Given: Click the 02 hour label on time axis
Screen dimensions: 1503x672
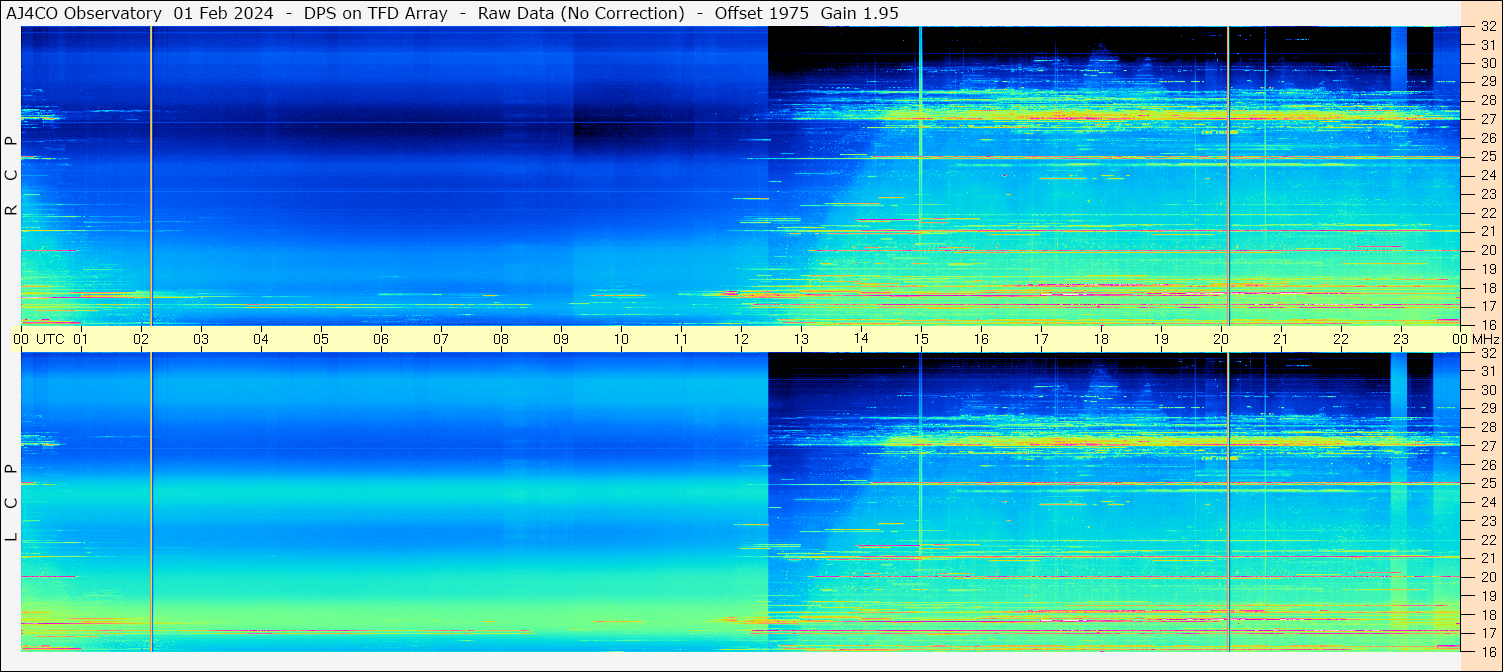Looking at the screenshot, I should [x=141, y=339].
